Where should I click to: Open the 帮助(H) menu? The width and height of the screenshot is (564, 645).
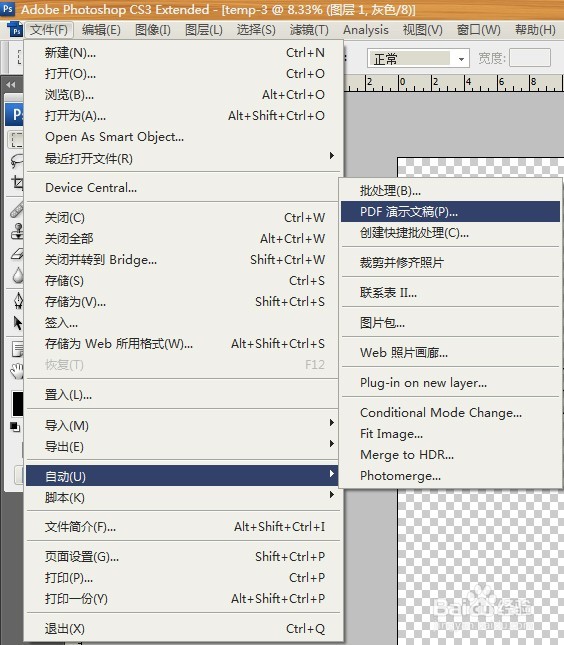(535, 30)
